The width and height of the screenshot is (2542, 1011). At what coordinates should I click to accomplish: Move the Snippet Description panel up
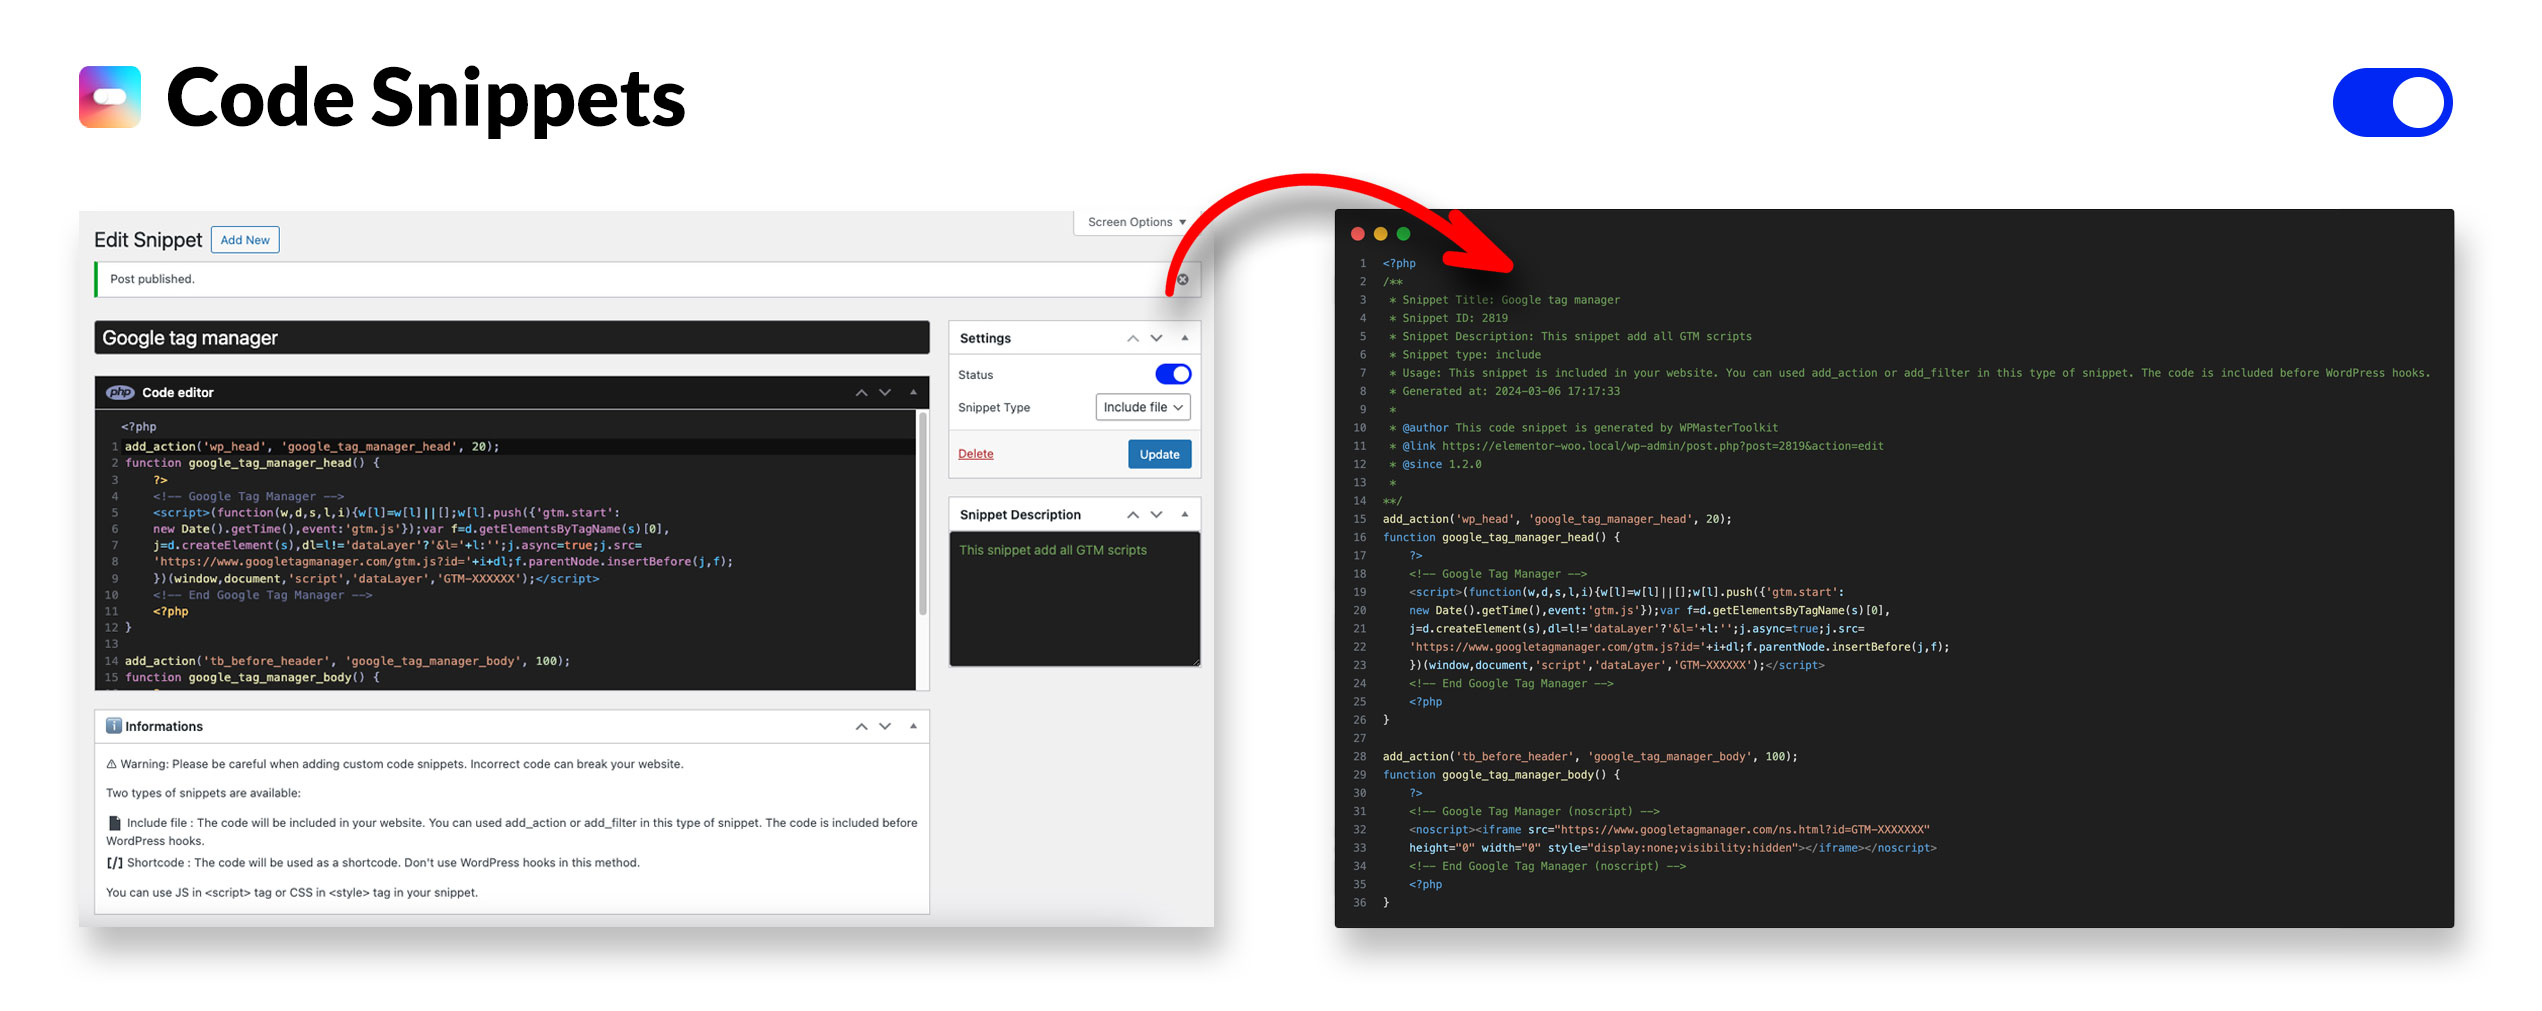point(1133,515)
